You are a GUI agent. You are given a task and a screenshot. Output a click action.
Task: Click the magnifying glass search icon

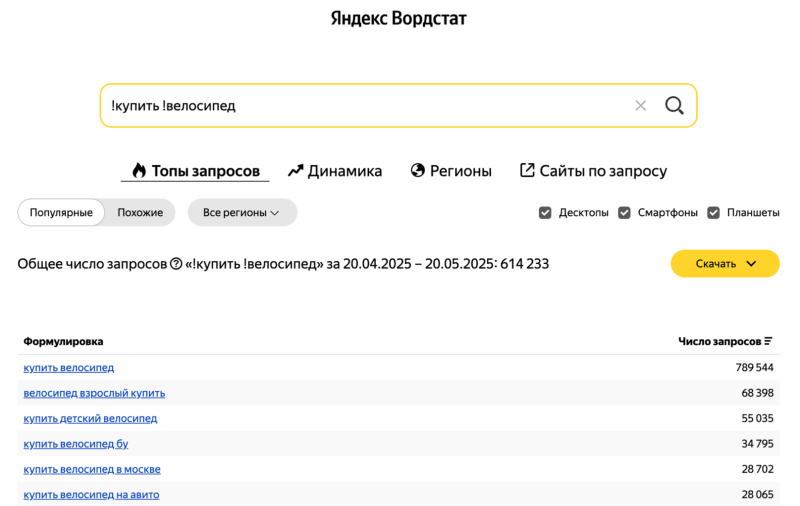click(674, 106)
